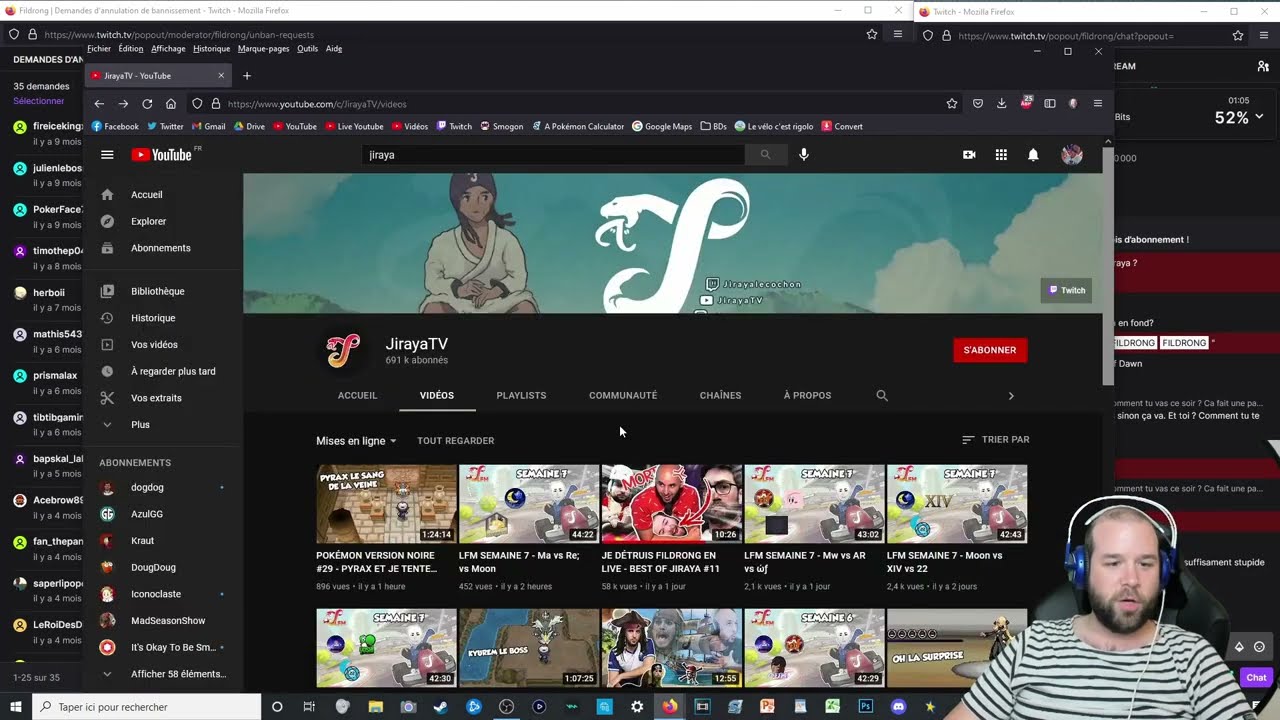The height and width of the screenshot is (720, 1280).
Task: Open Firefox application hamburger menu
Action: click(x=1097, y=104)
